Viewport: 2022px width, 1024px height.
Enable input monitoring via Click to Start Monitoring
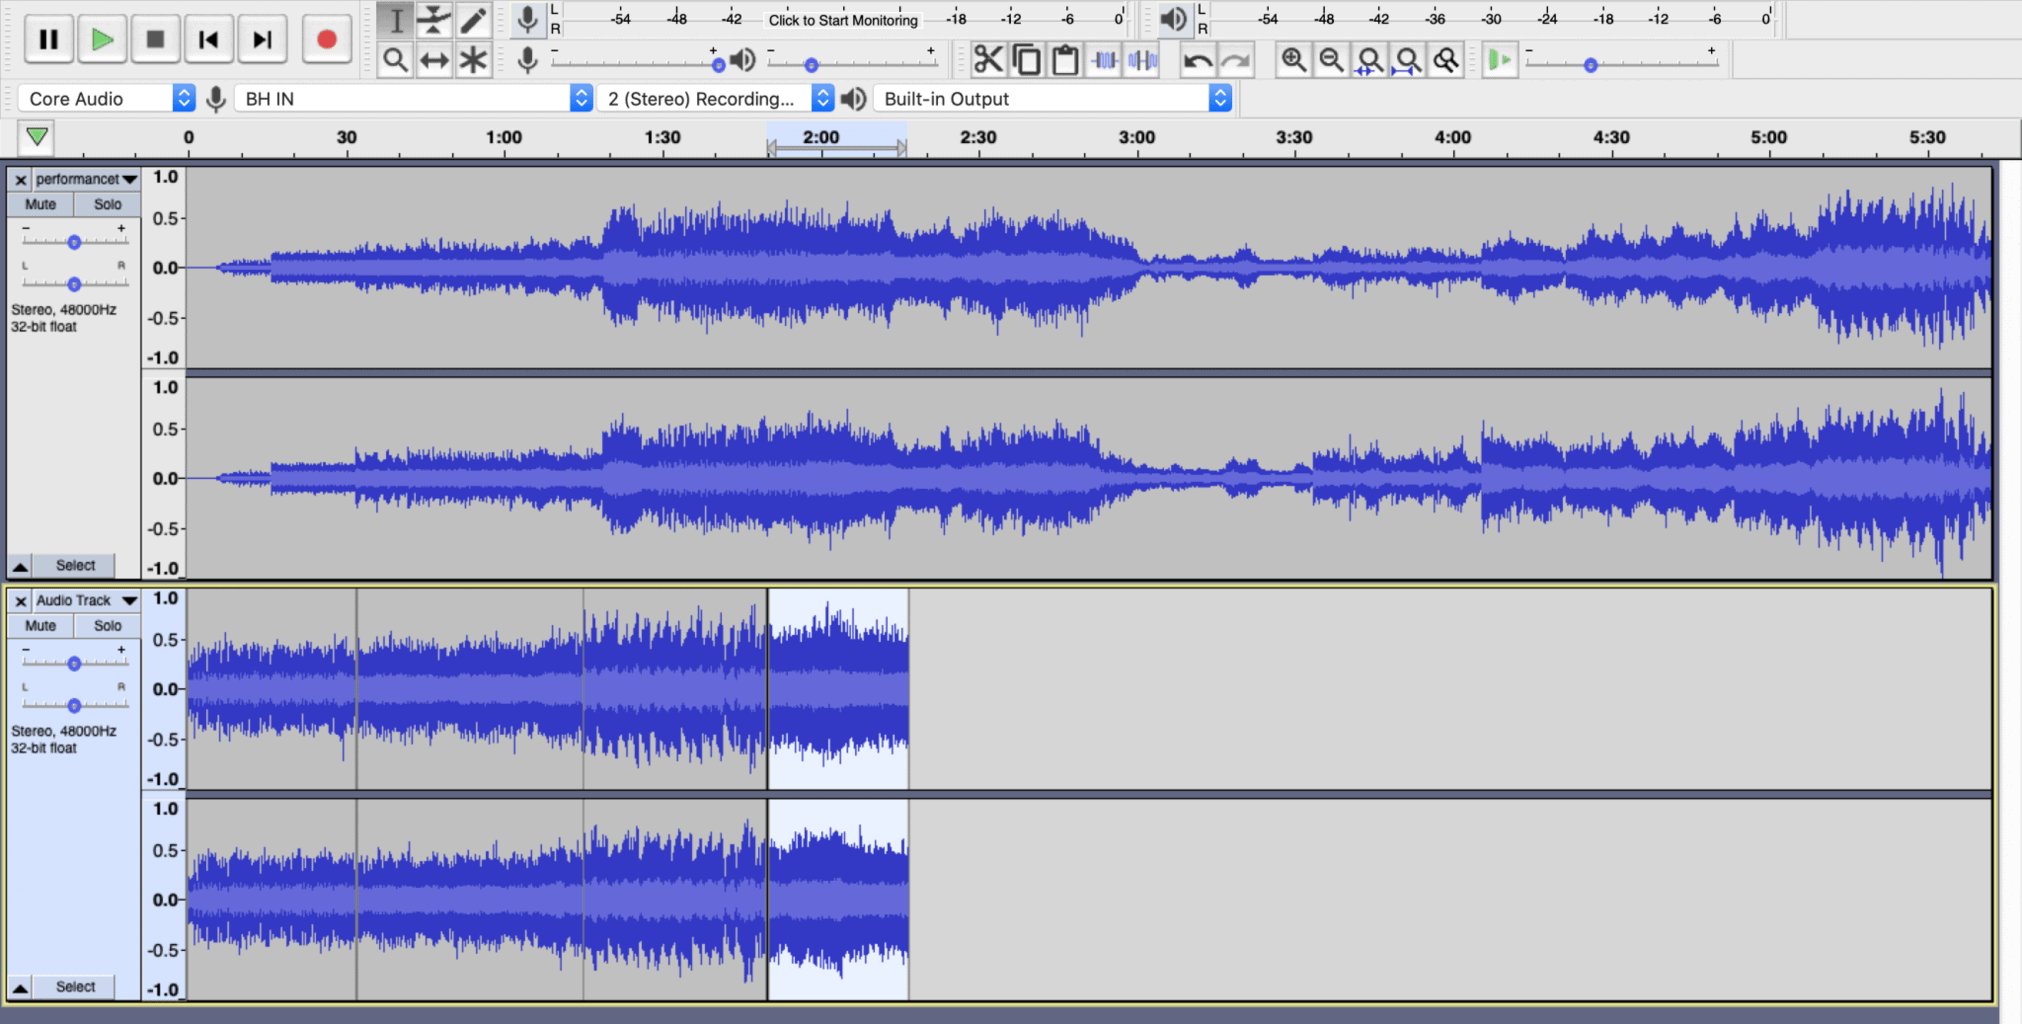tap(841, 20)
